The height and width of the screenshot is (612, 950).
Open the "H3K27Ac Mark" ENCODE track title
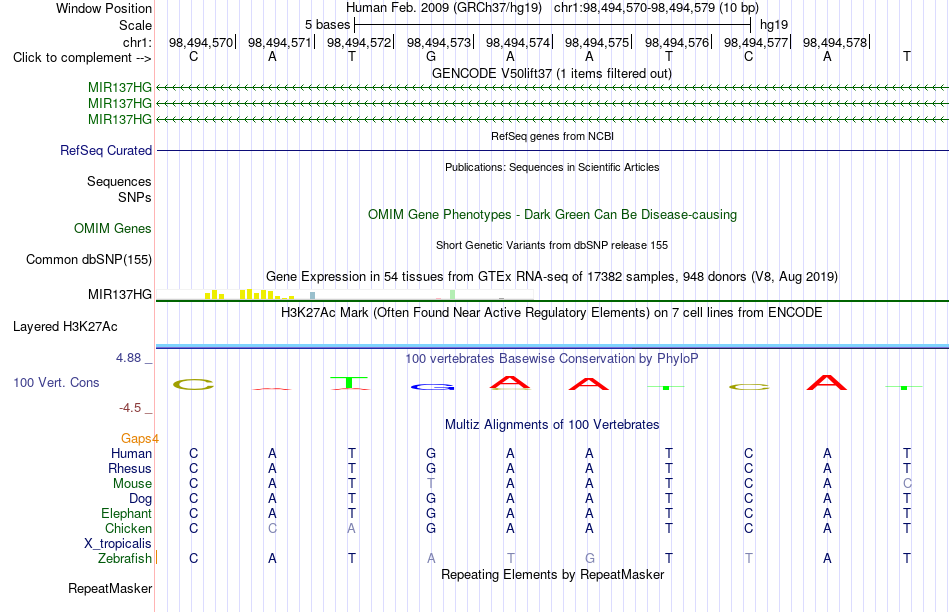[x=552, y=313]
